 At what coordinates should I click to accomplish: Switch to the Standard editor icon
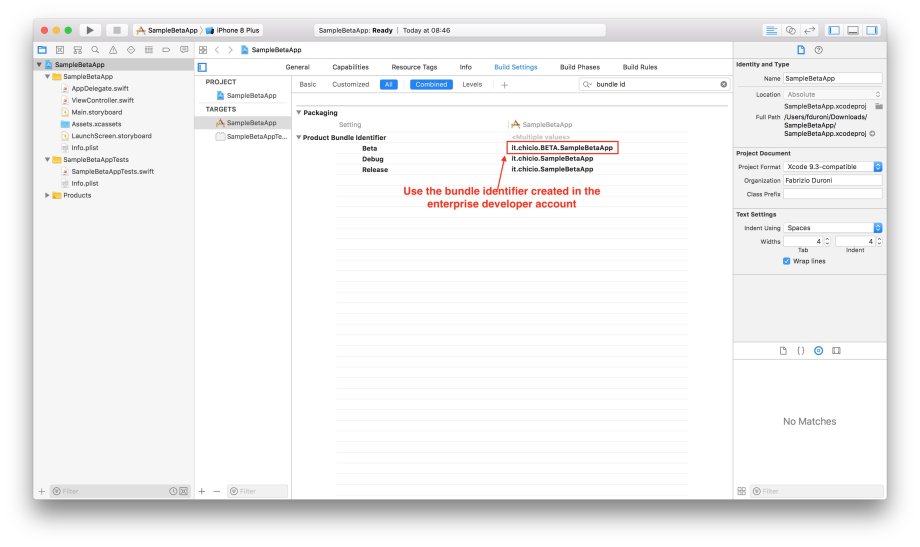[x=772, y=31]
